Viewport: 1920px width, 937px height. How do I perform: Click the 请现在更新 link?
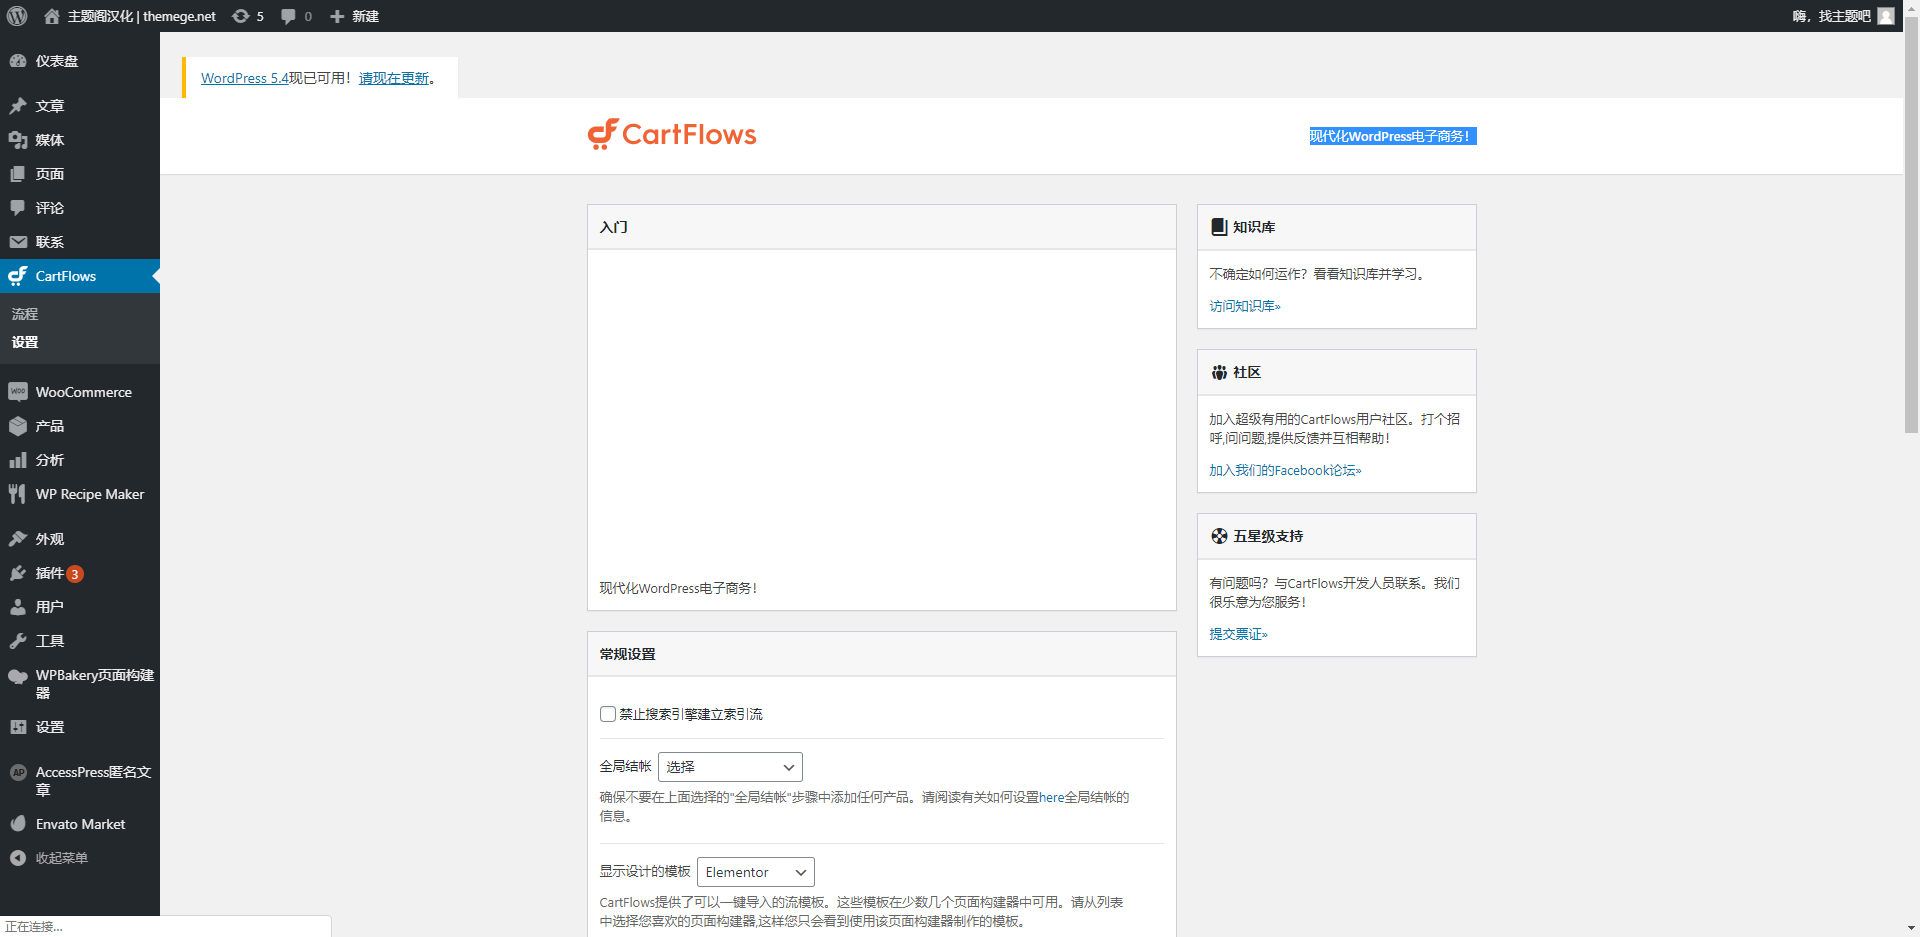click(x=394, y=78)
